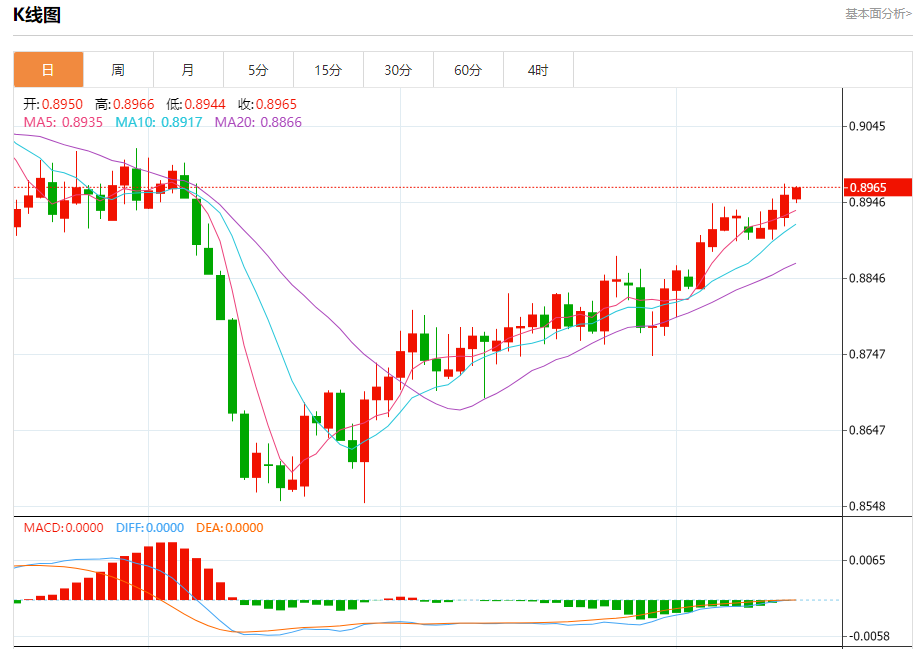The height and width of the screenshot is (649, 922).
Task: Click the MACD:0.0000 label
Action: (x=64, y=528)
